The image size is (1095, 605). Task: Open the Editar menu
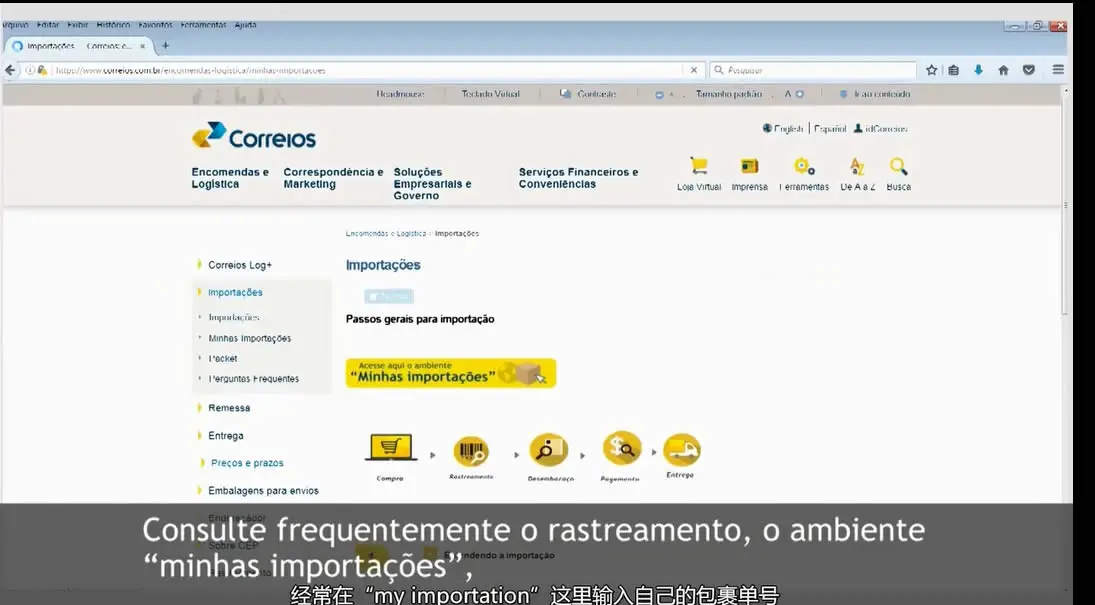[x=48, y=24]
